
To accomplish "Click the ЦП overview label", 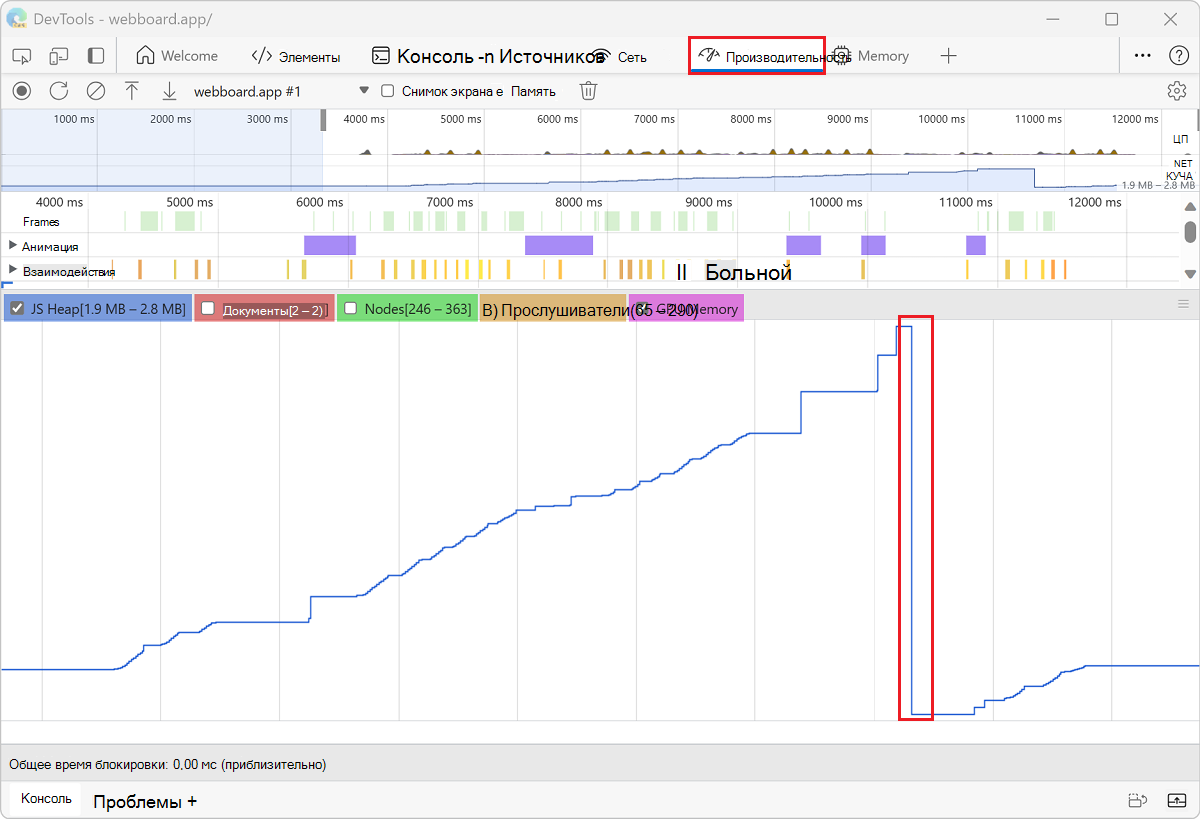I will pos(1180,139).
